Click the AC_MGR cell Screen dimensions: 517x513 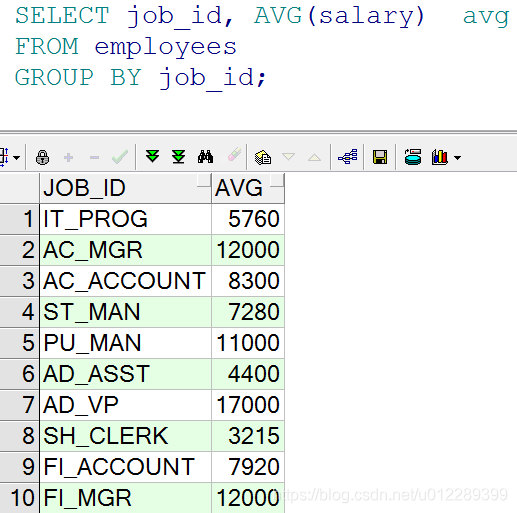125,250
